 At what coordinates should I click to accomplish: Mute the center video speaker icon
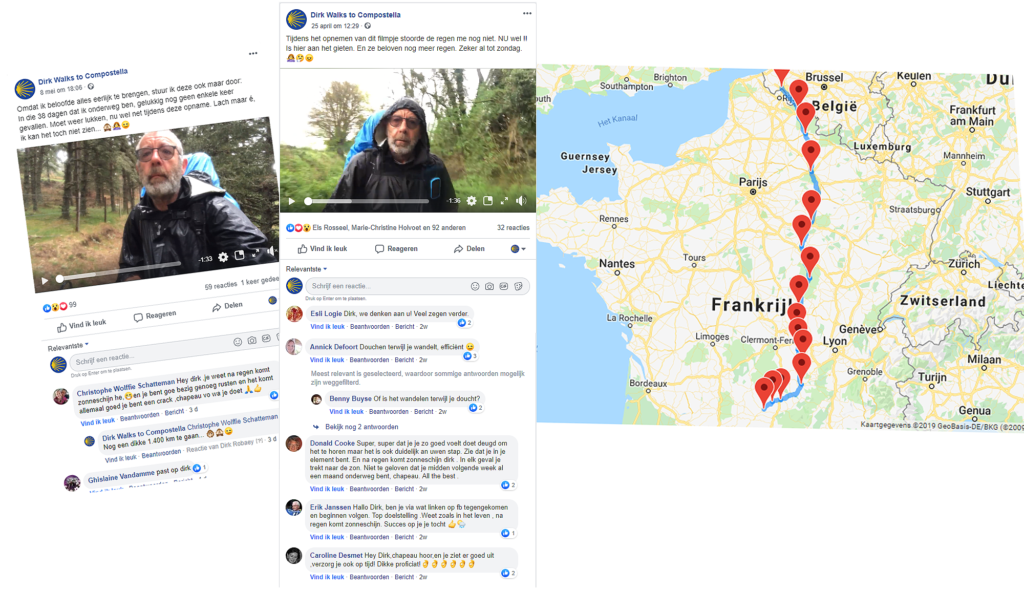(x=521, y=201)
